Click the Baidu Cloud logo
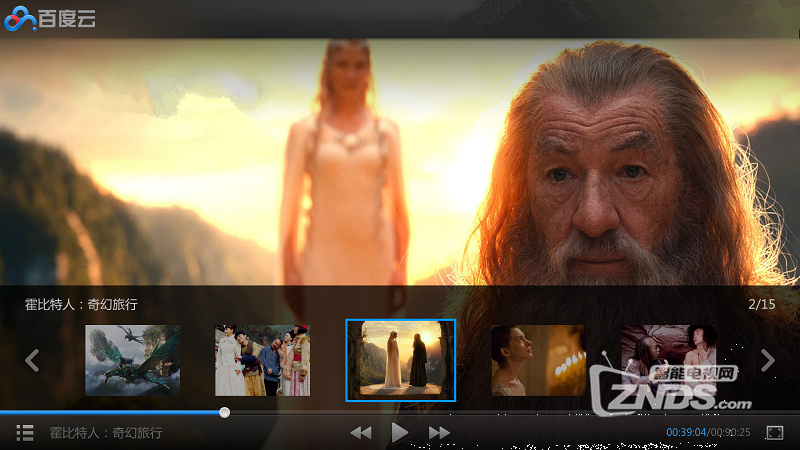The height and width of the screenshot is (450, 800). click(50, 19)
